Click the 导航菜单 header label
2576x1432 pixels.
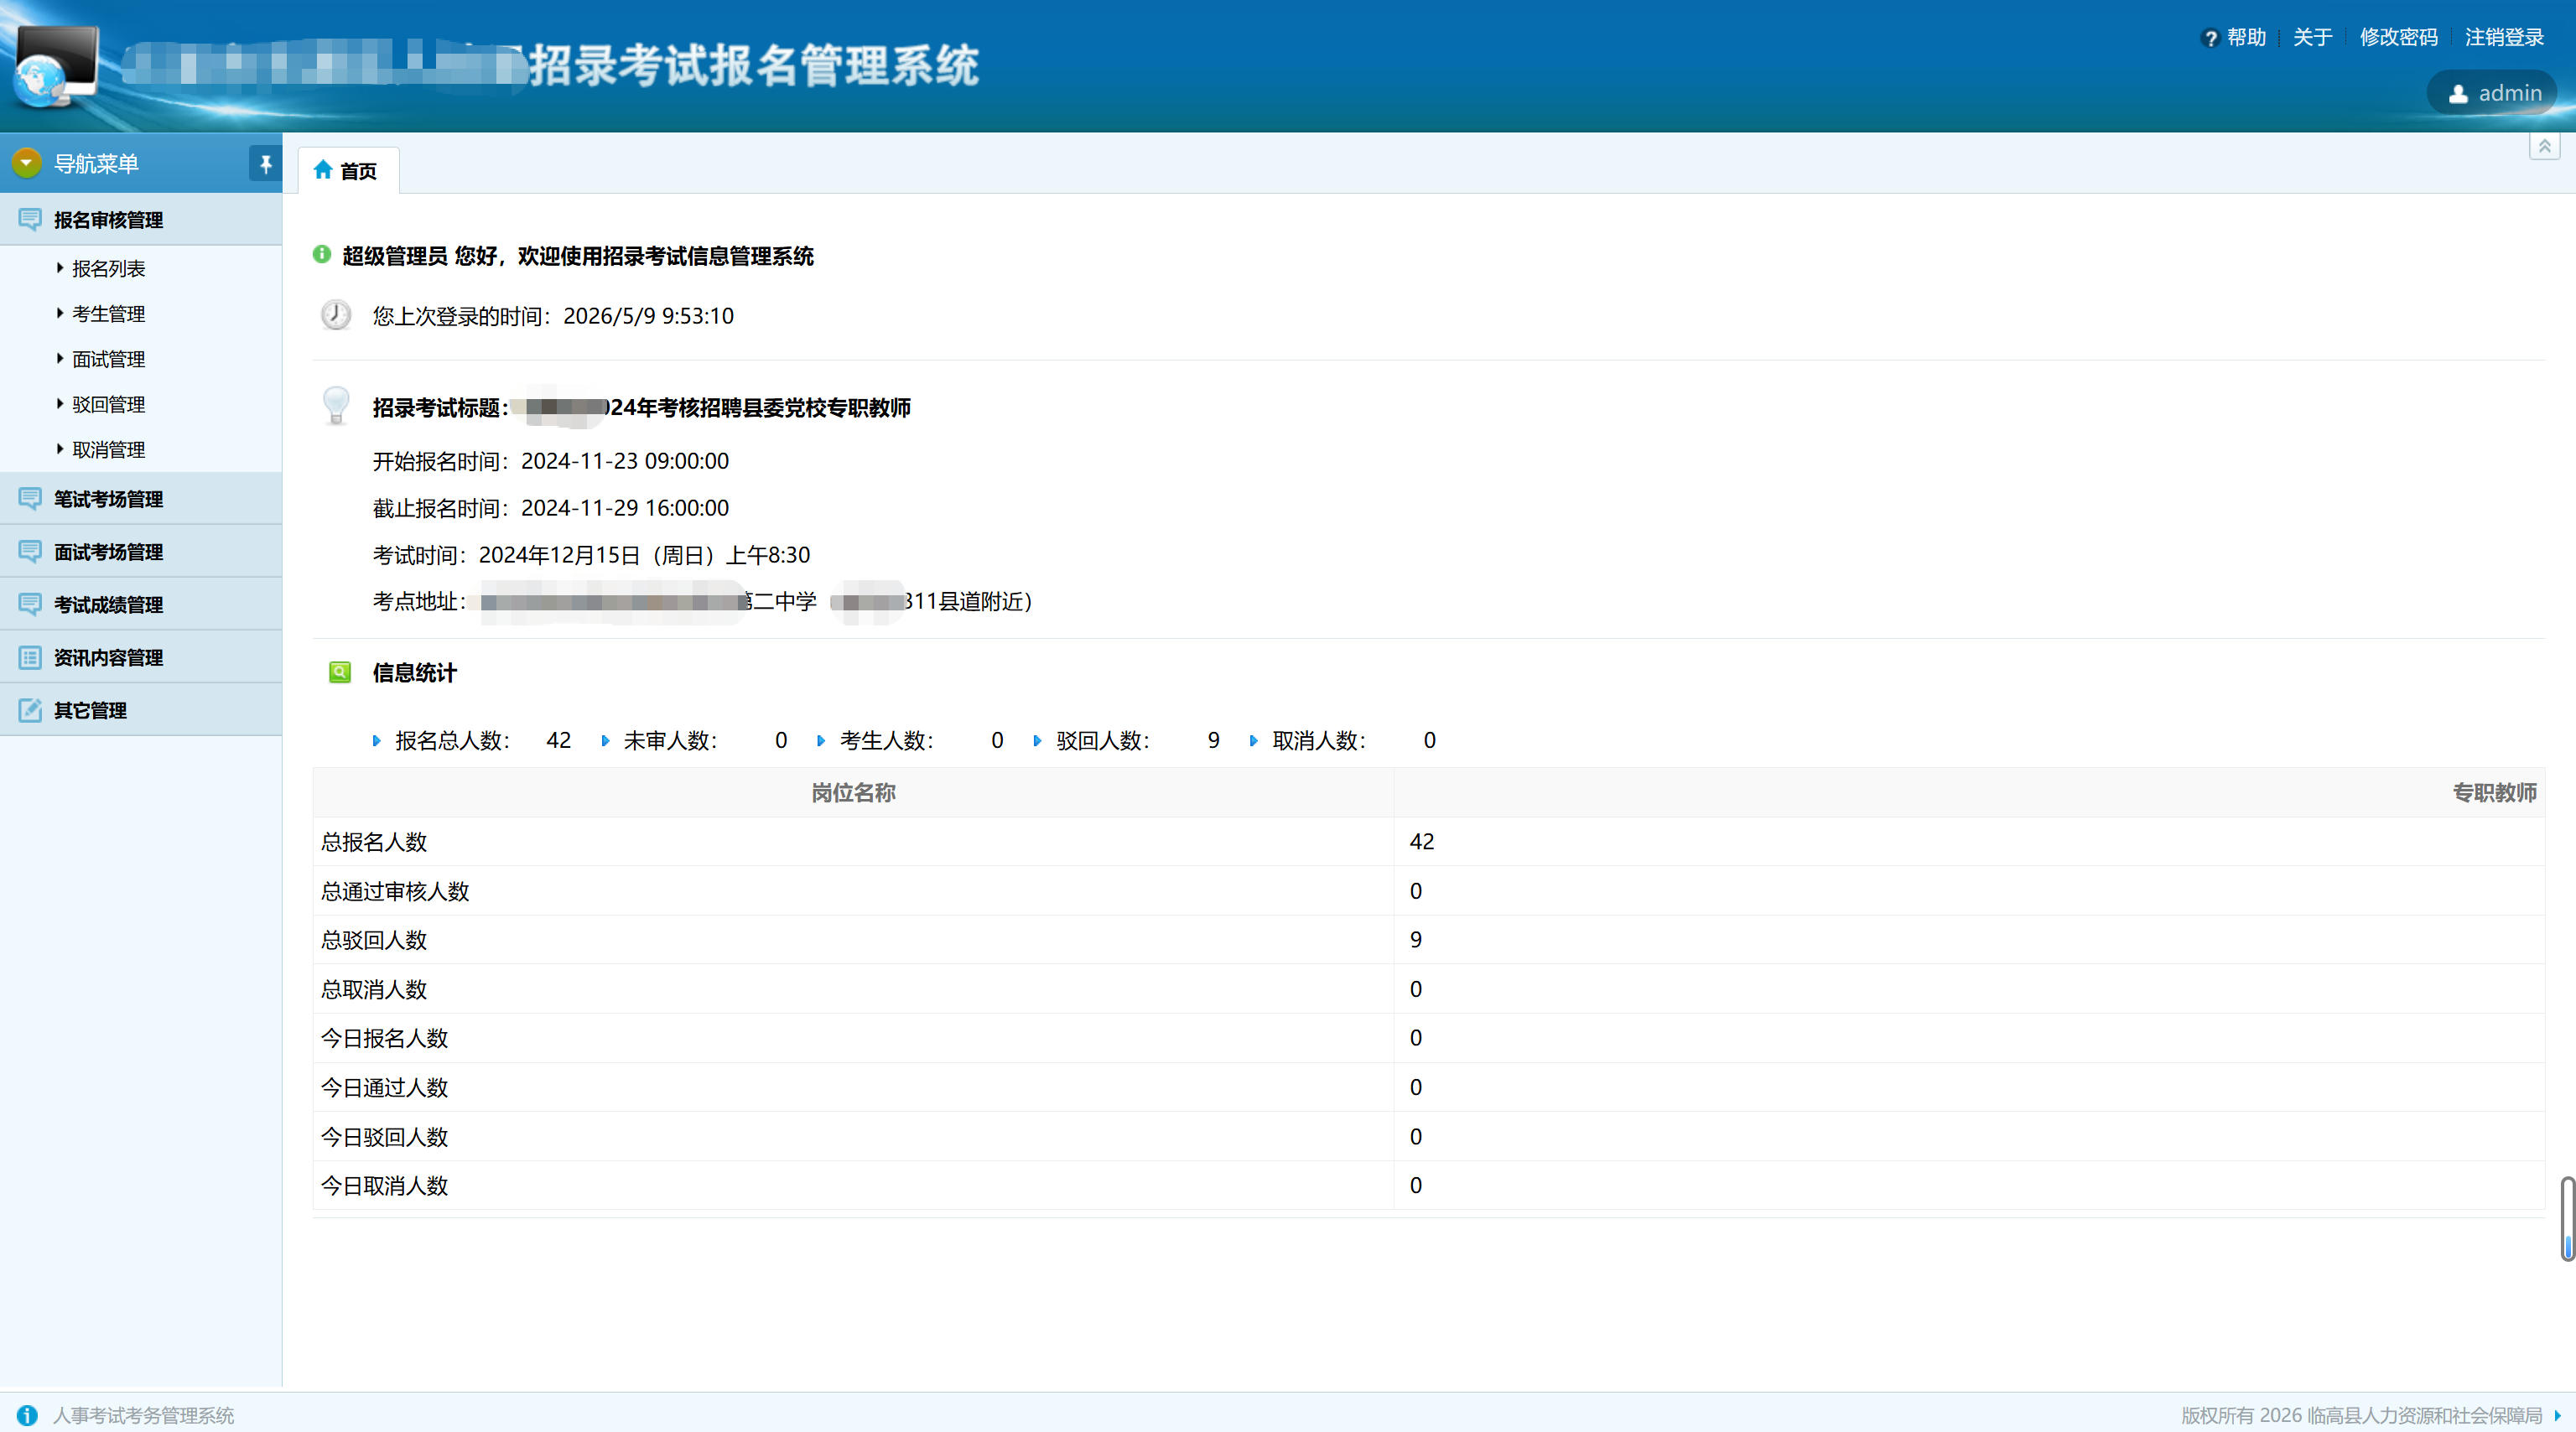[96, 163]
